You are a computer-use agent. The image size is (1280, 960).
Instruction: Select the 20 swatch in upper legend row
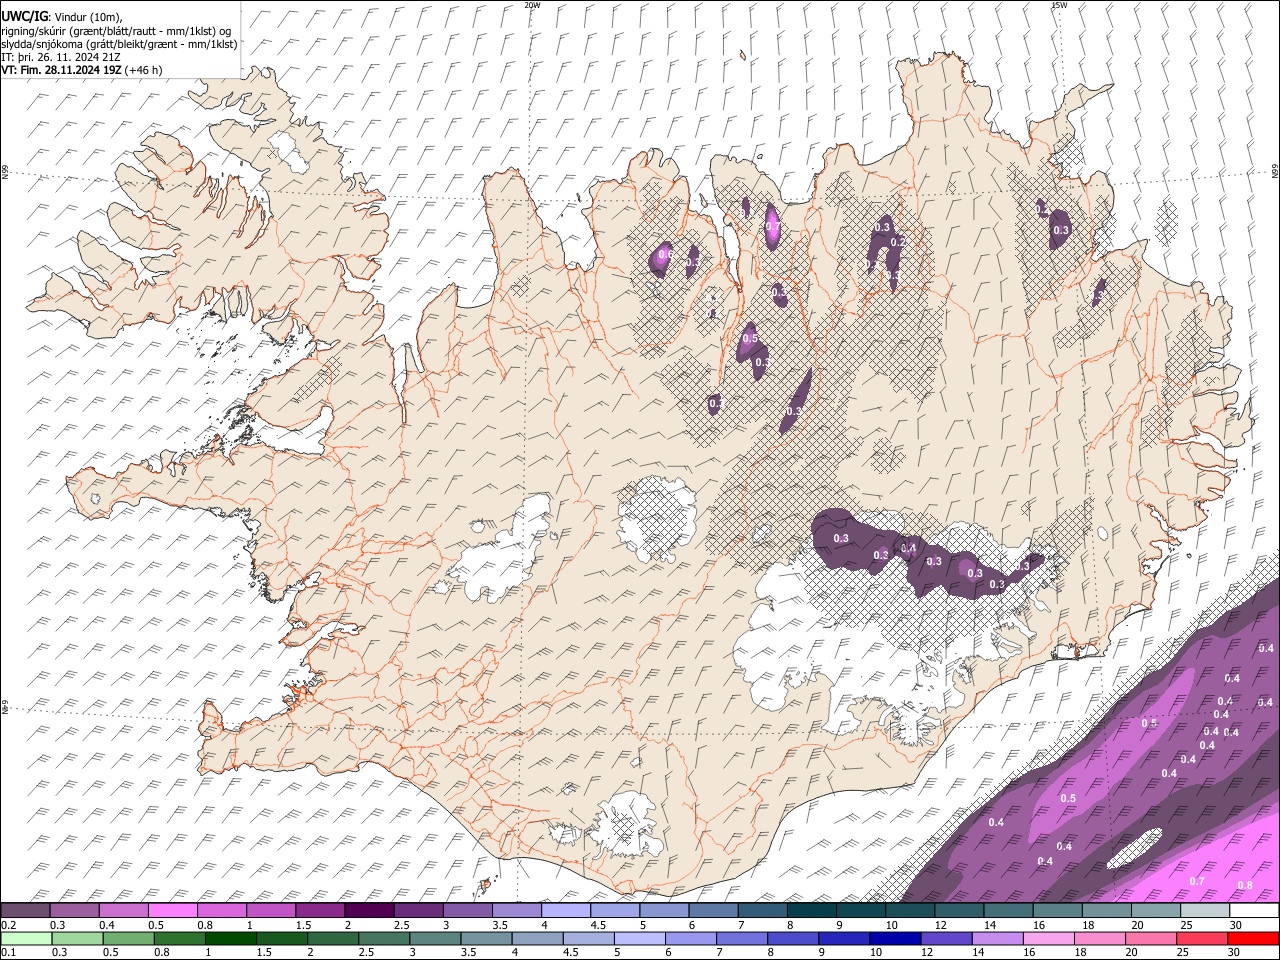click(x=1155, y=911)
